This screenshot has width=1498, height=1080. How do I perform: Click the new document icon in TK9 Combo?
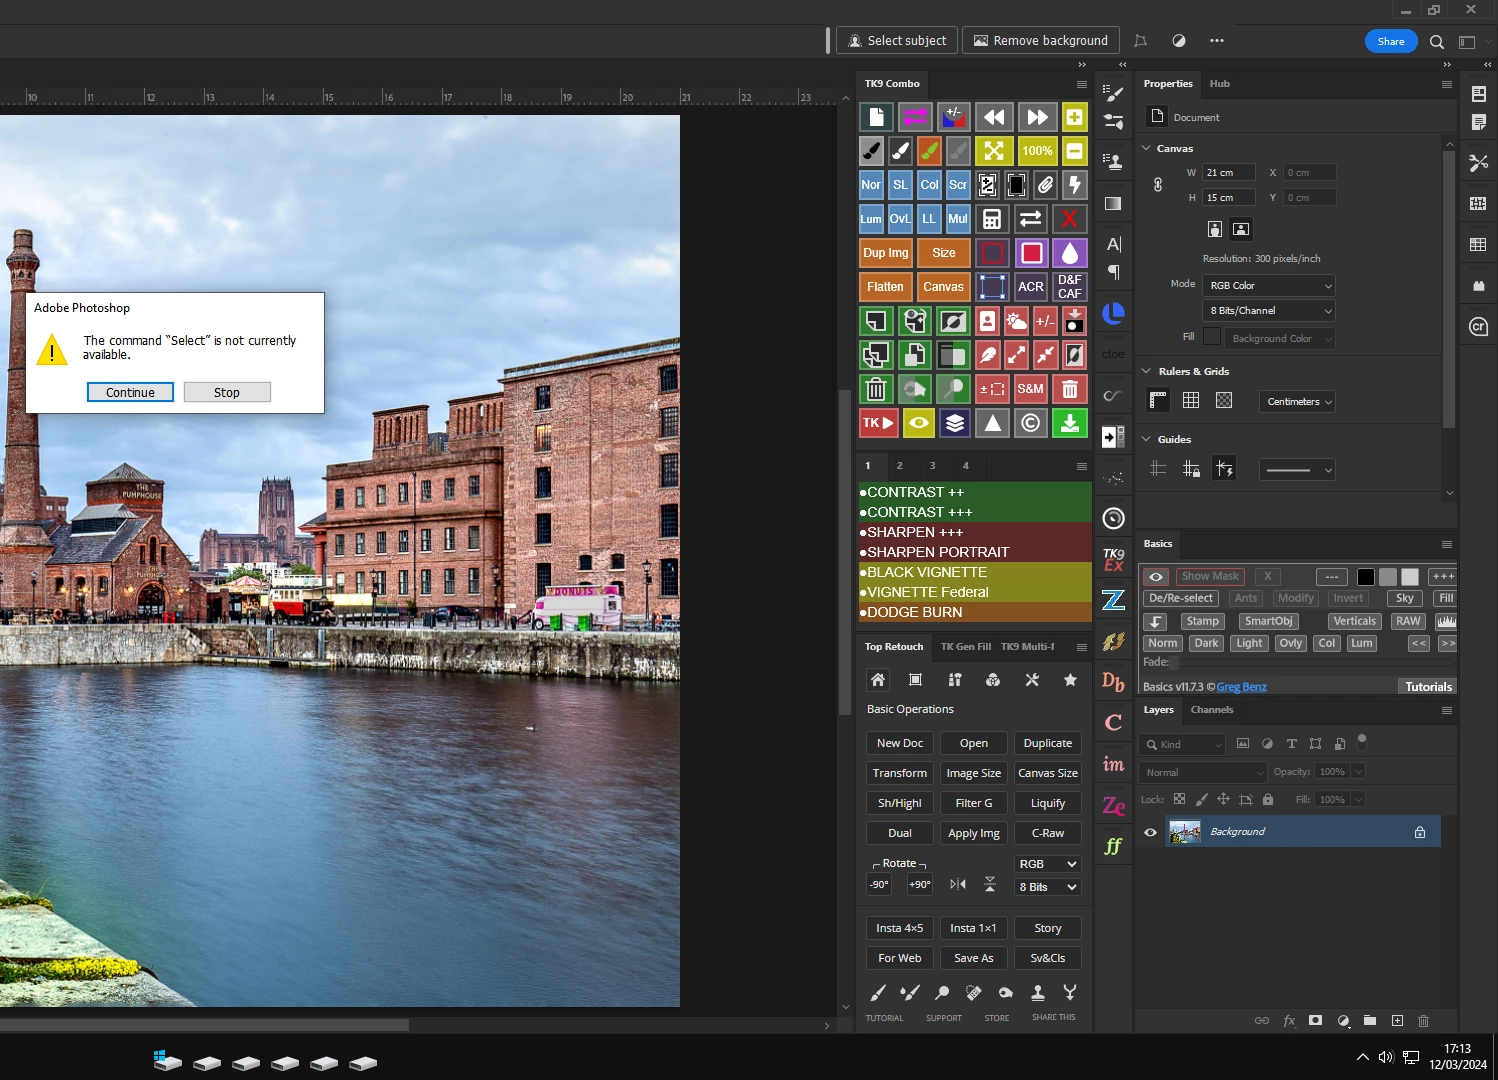click(876, 117)
